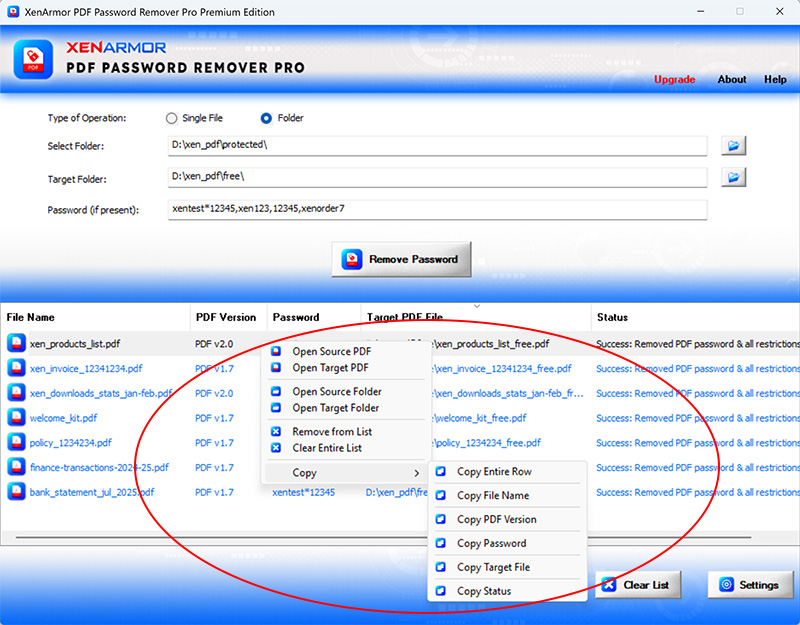
Task: Click the Target Folder path field
Action: (x=437, y=177)
